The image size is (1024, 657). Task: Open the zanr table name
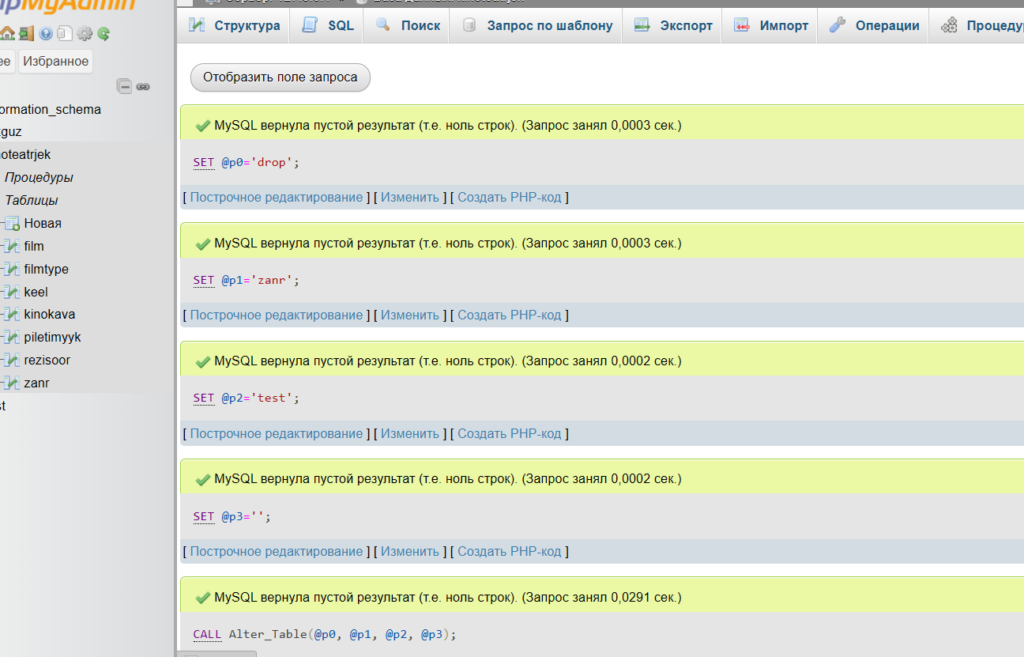pos(37,383)
